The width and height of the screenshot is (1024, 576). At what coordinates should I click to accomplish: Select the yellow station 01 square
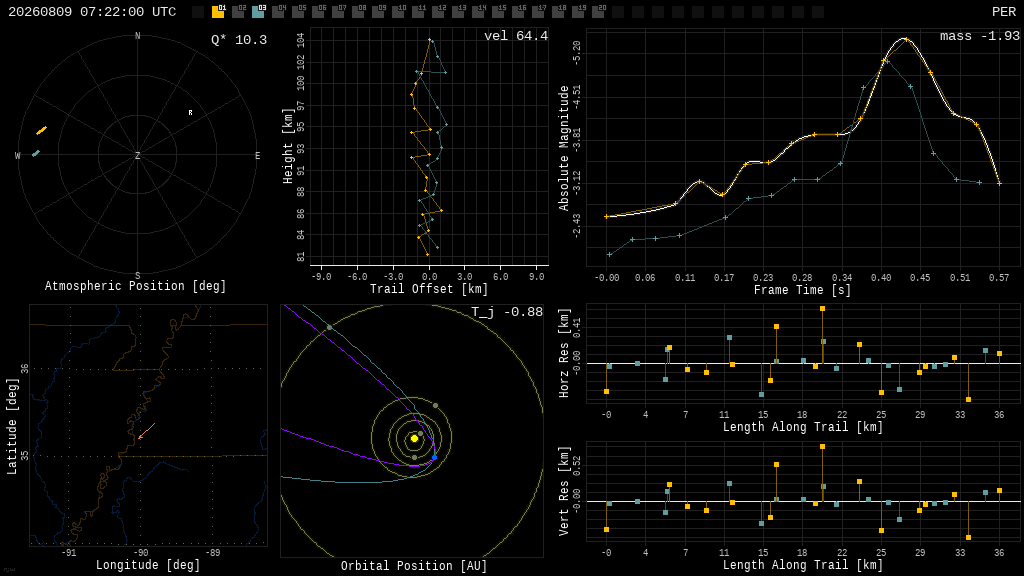[218, 12]
